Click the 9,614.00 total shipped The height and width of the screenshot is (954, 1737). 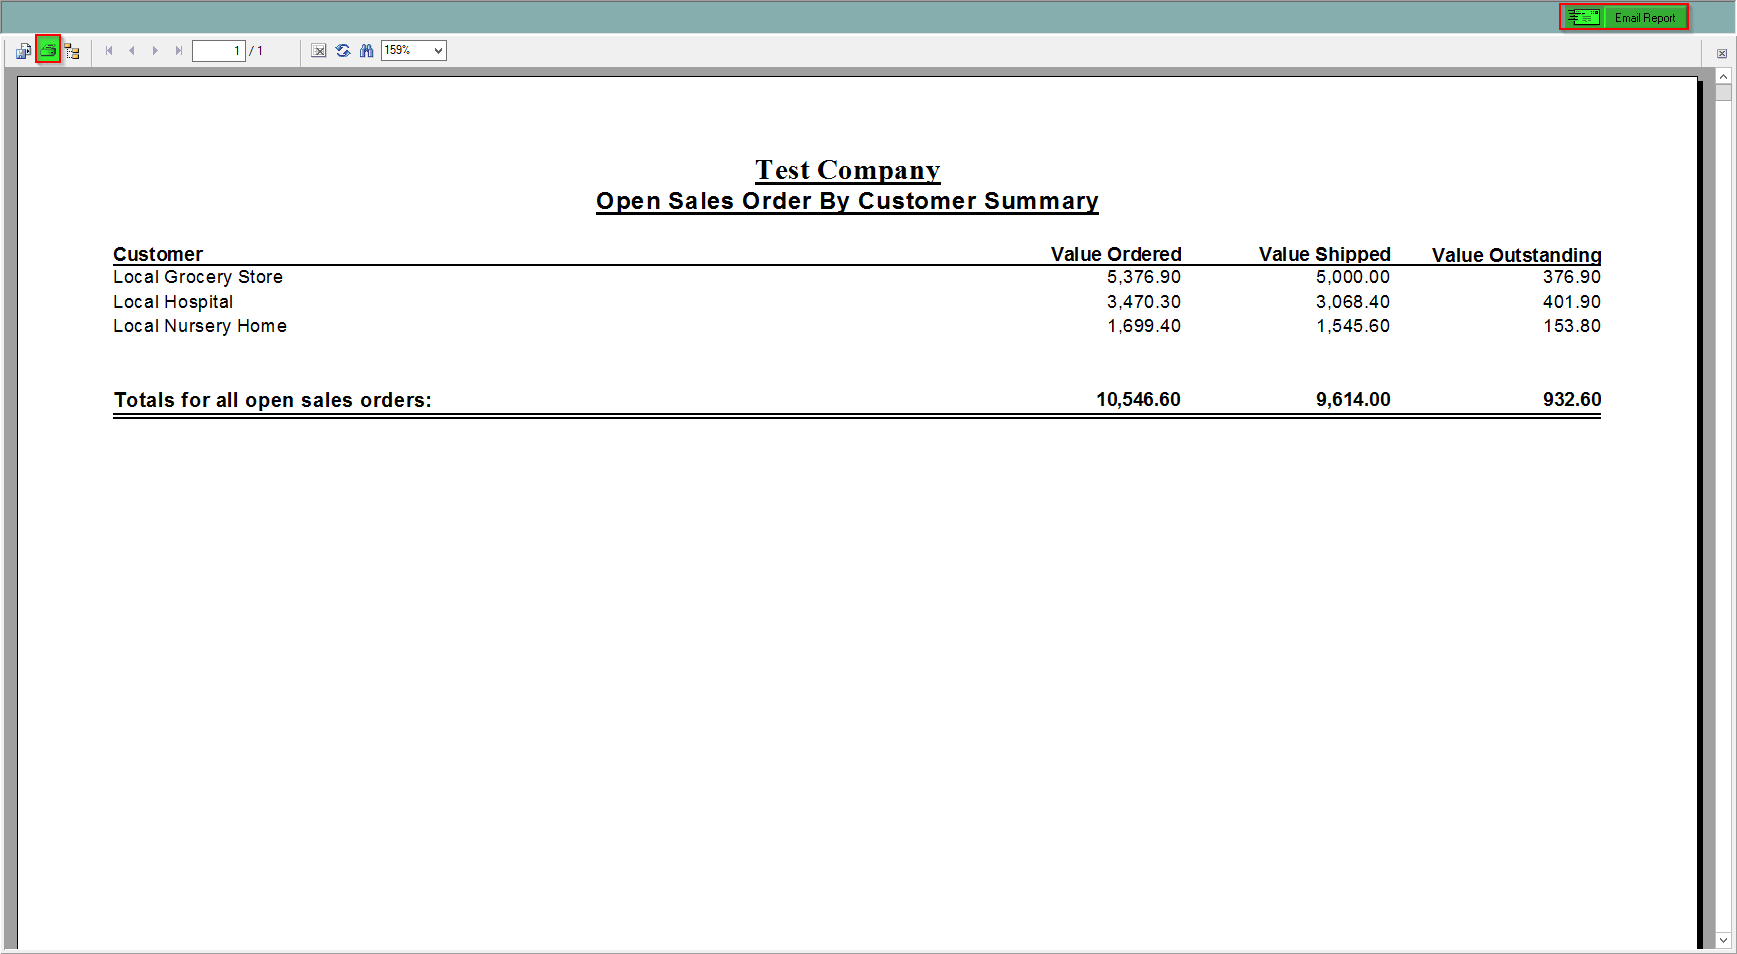coord(1353,399)
